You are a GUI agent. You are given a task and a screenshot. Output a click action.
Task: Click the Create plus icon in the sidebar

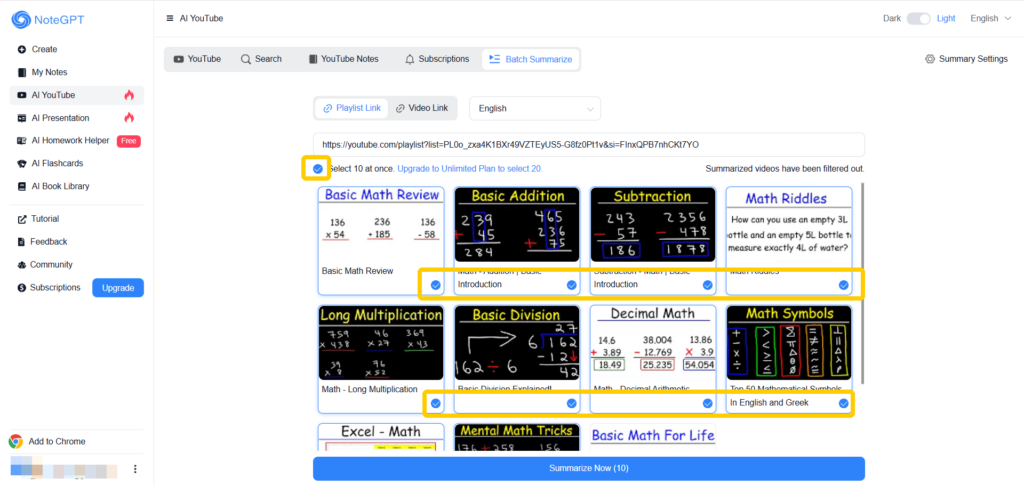(22, 49)
